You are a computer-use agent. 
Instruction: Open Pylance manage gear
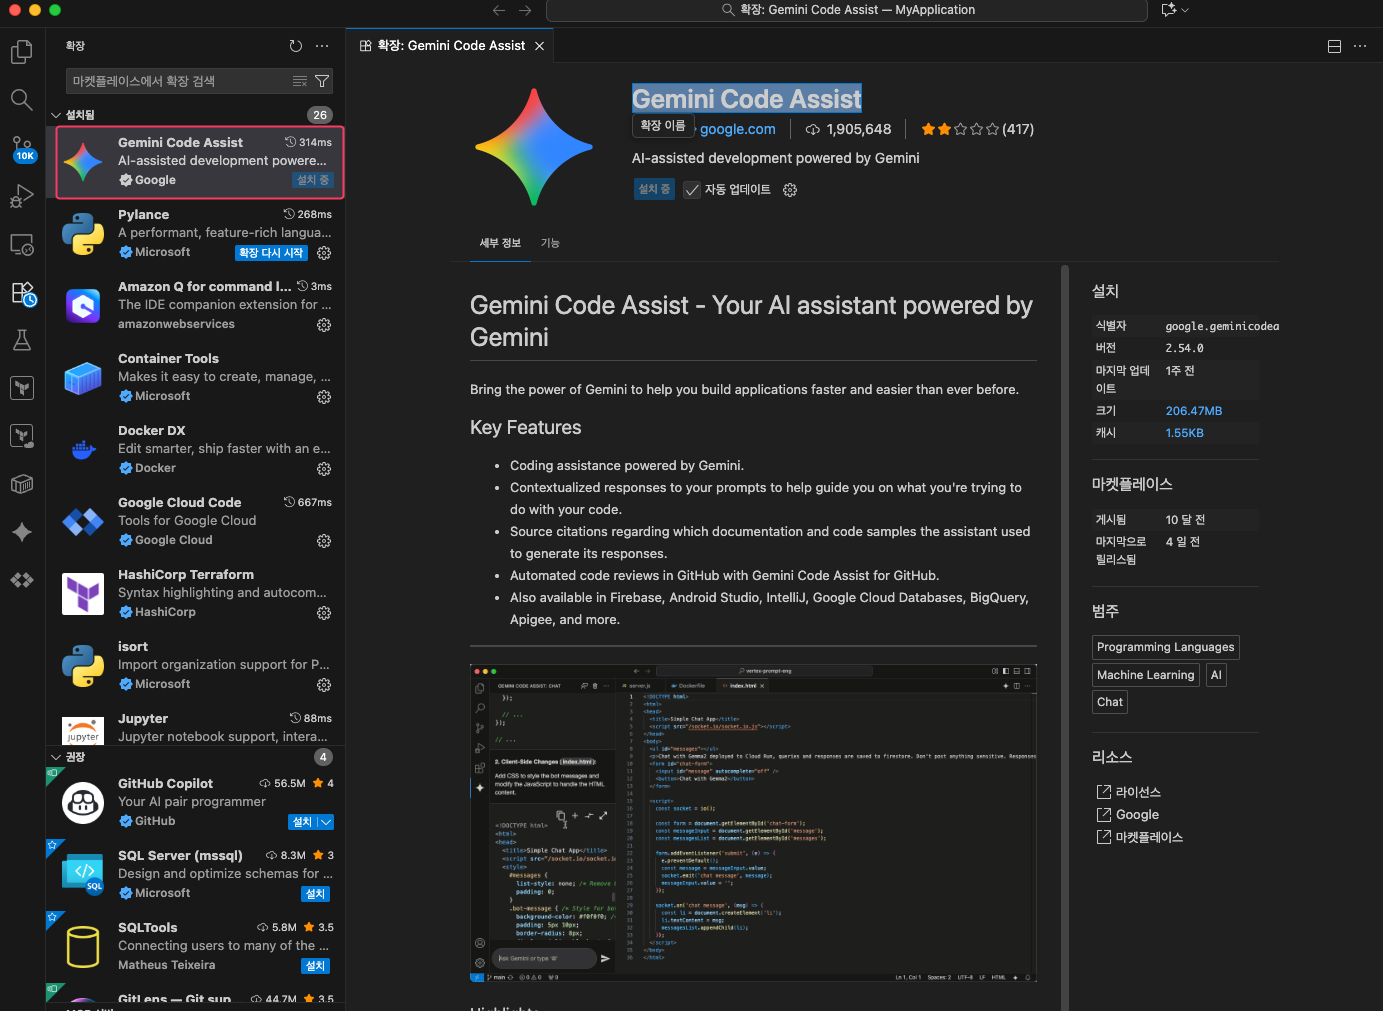click(324, 253)
